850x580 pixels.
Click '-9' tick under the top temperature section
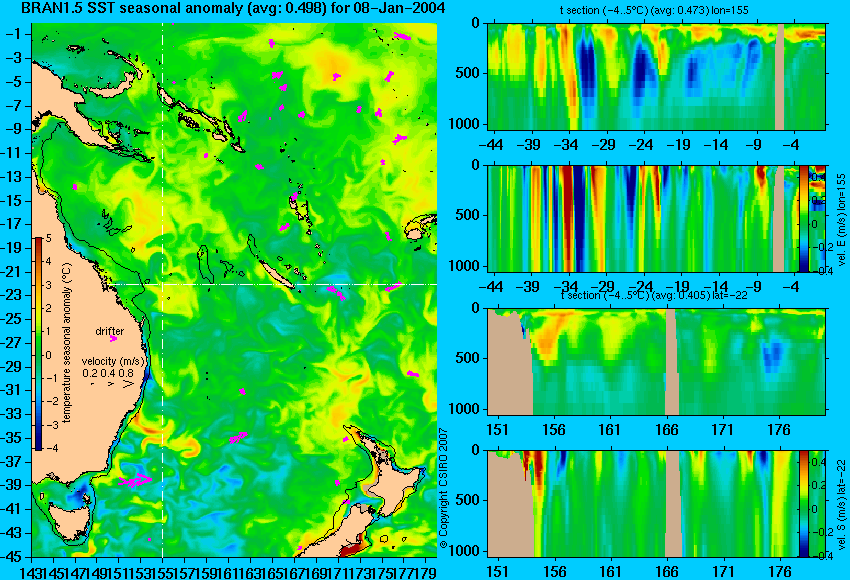point(755,145)
